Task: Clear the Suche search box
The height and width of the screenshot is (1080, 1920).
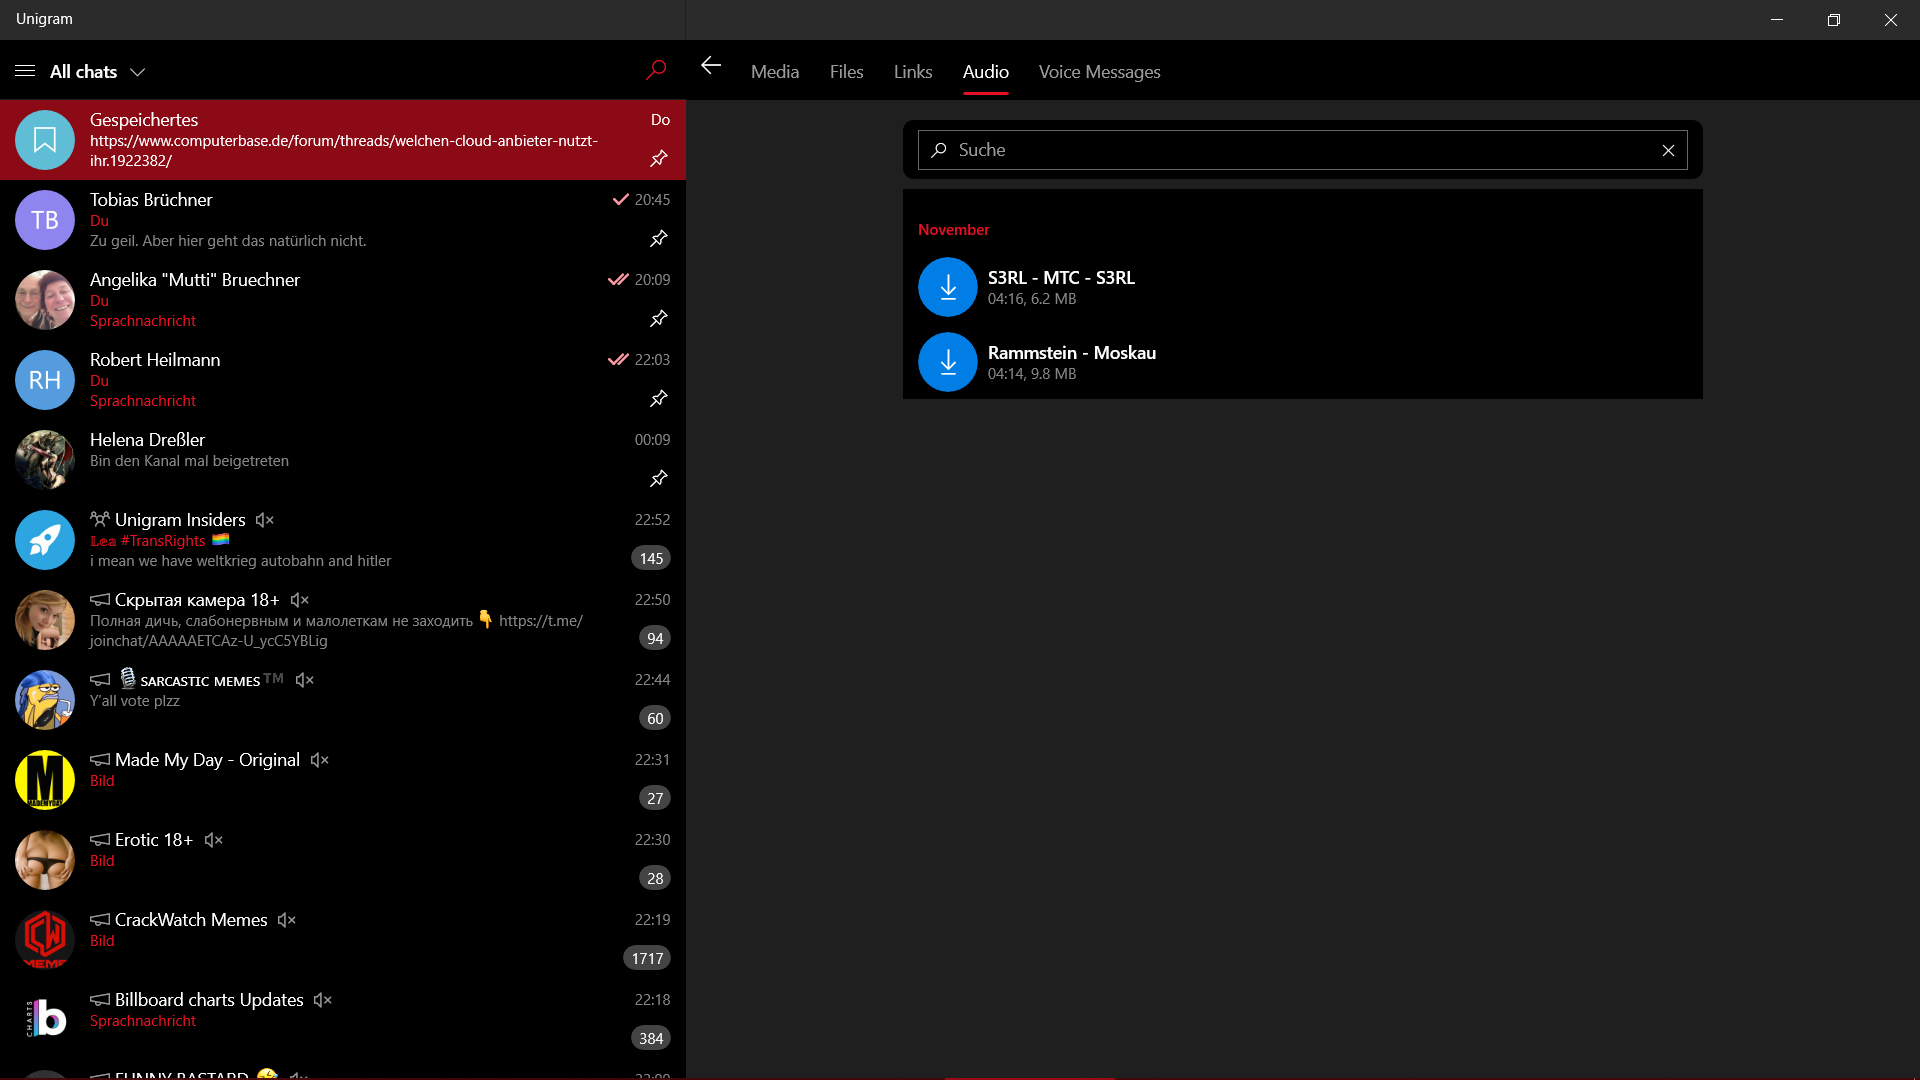Action: click(1668, 150)
